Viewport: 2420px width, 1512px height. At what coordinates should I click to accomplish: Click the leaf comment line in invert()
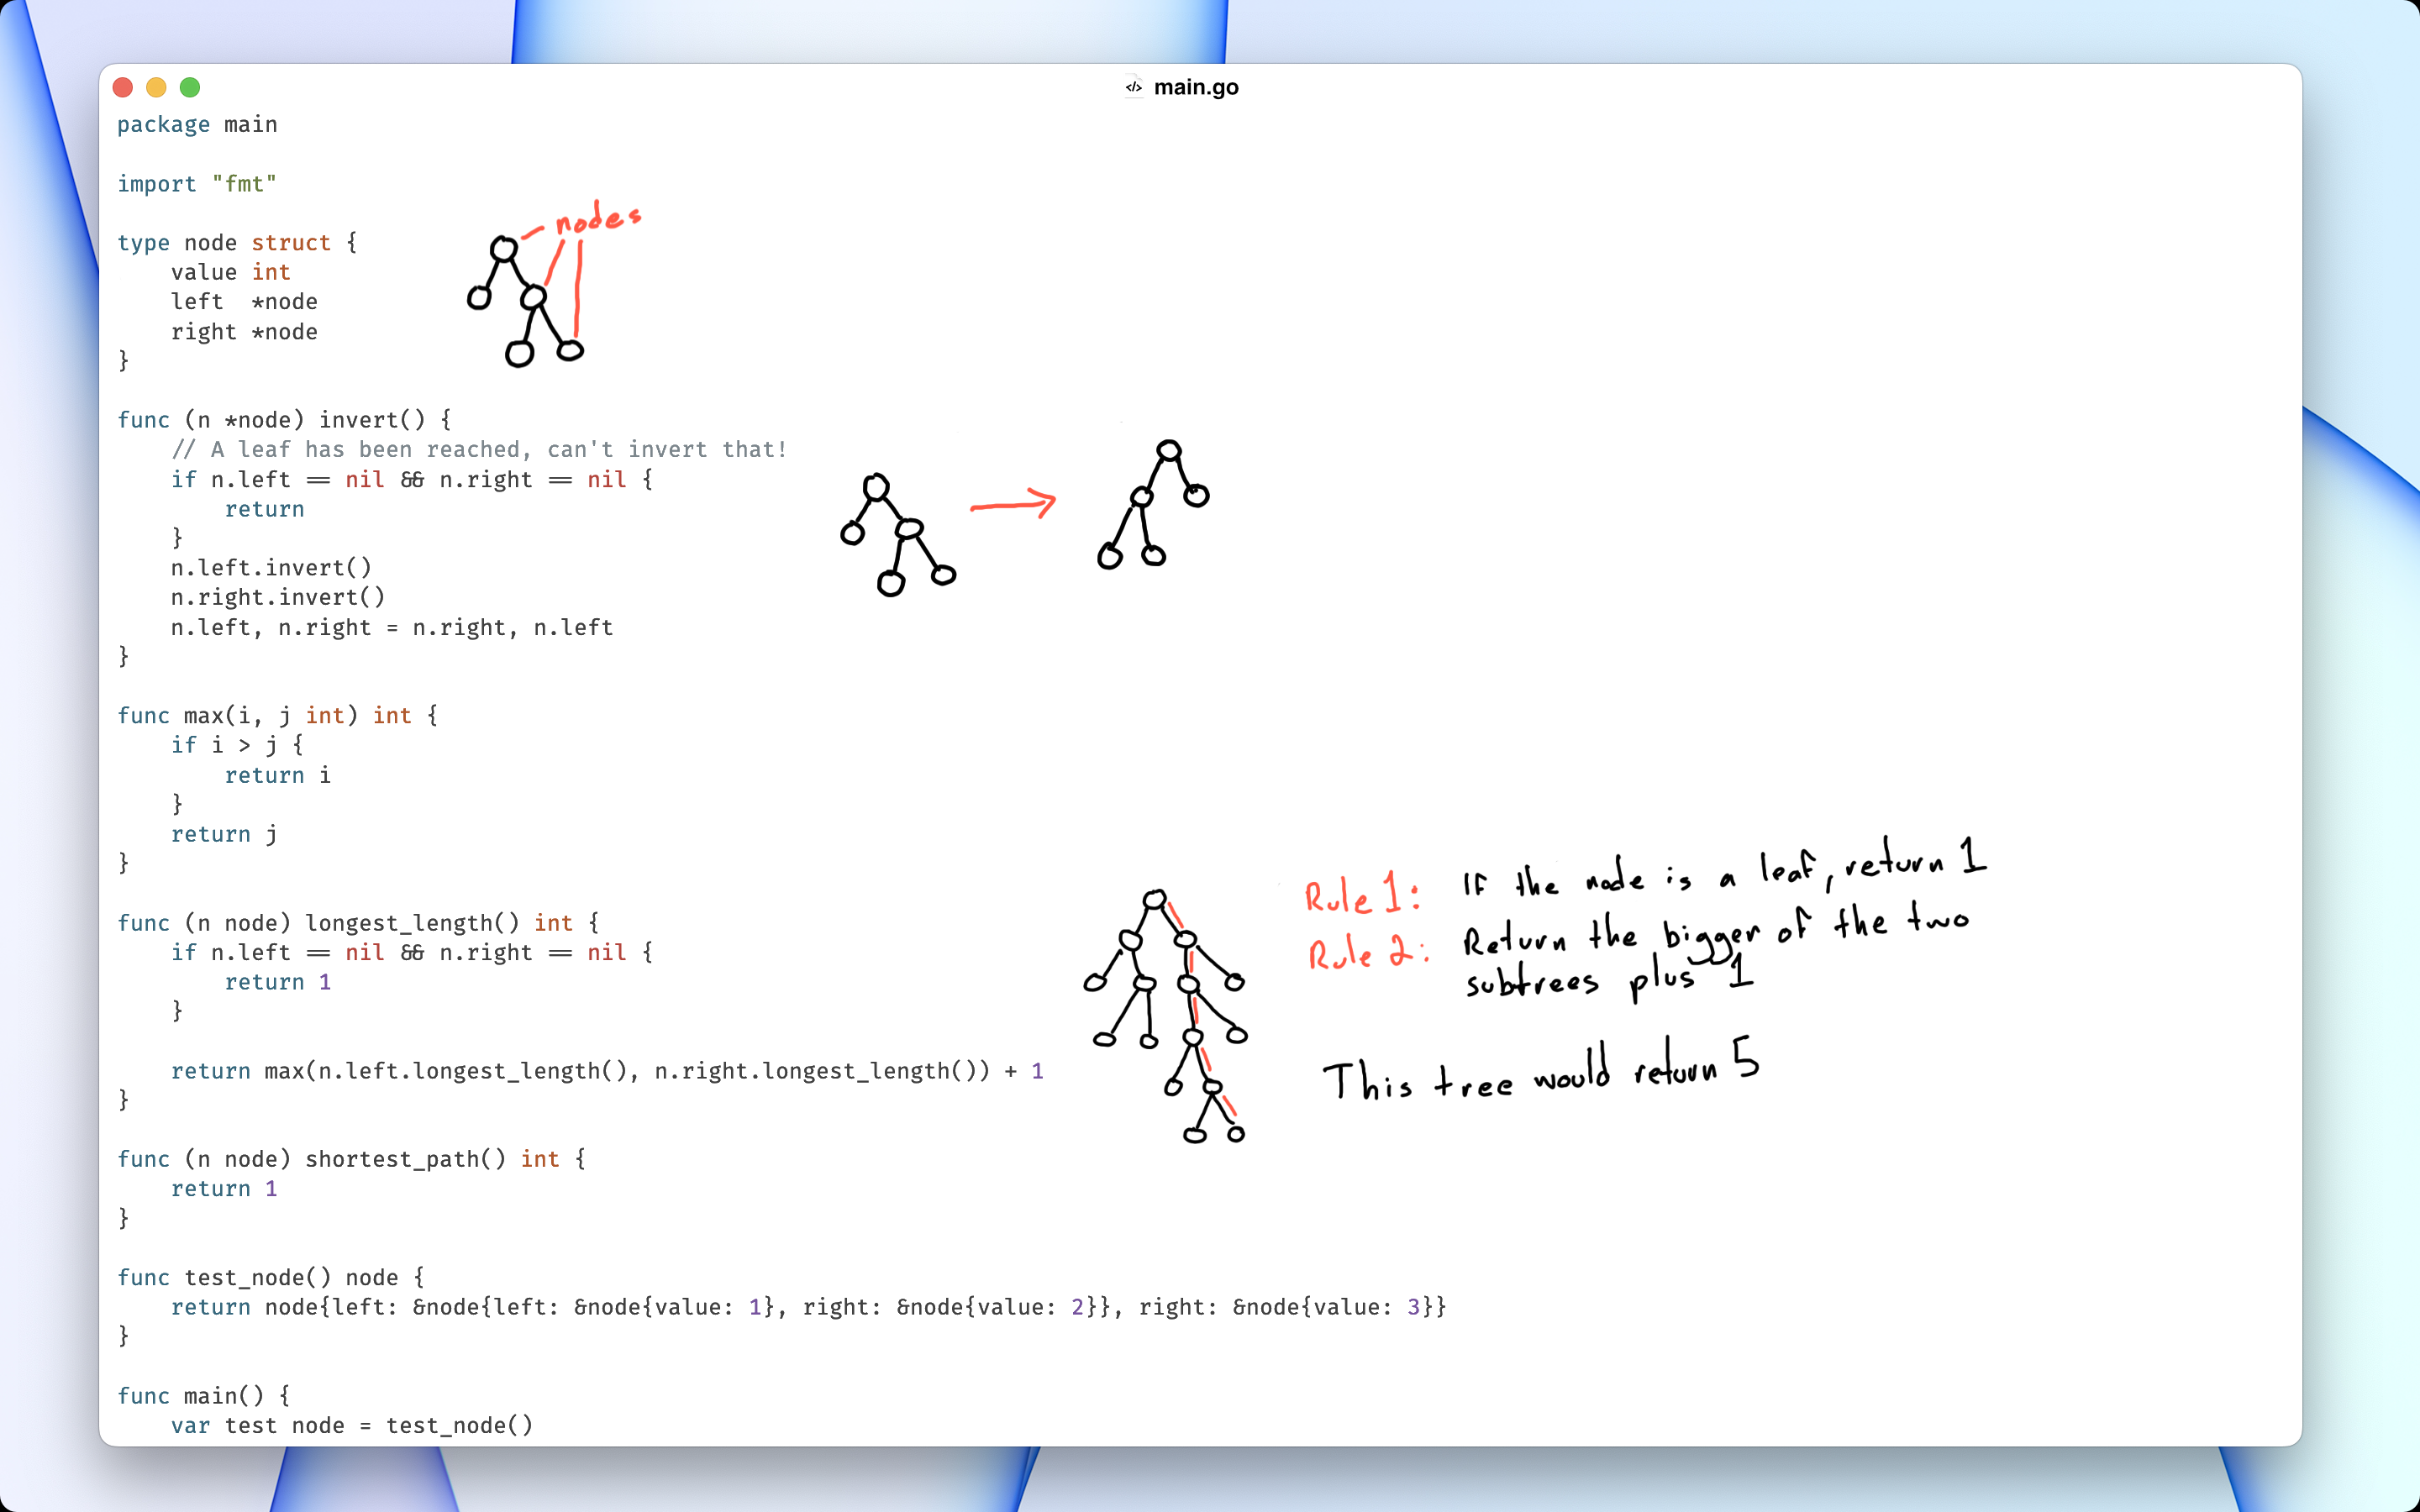[x=480, y=450]
